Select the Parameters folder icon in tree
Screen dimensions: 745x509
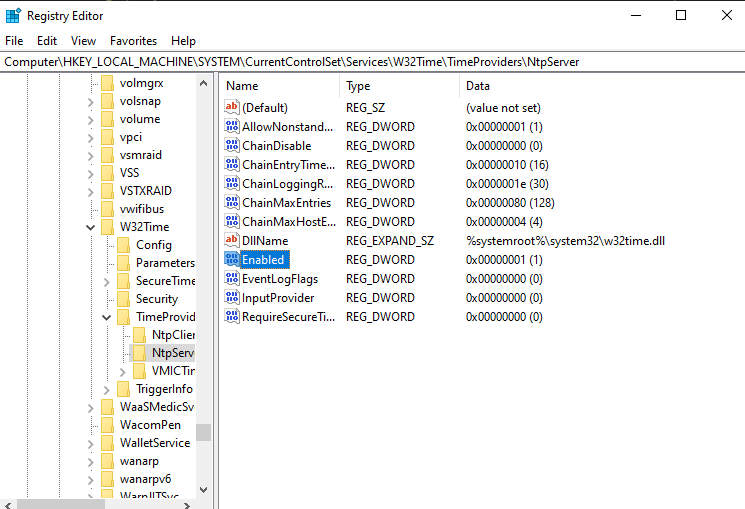pos(124,263)
